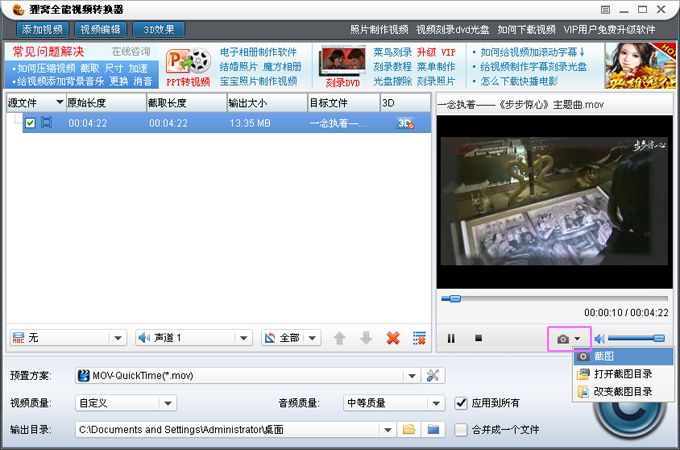Select the 13.35 MB output size cell
680x450 pixels.
click(250, 124)
